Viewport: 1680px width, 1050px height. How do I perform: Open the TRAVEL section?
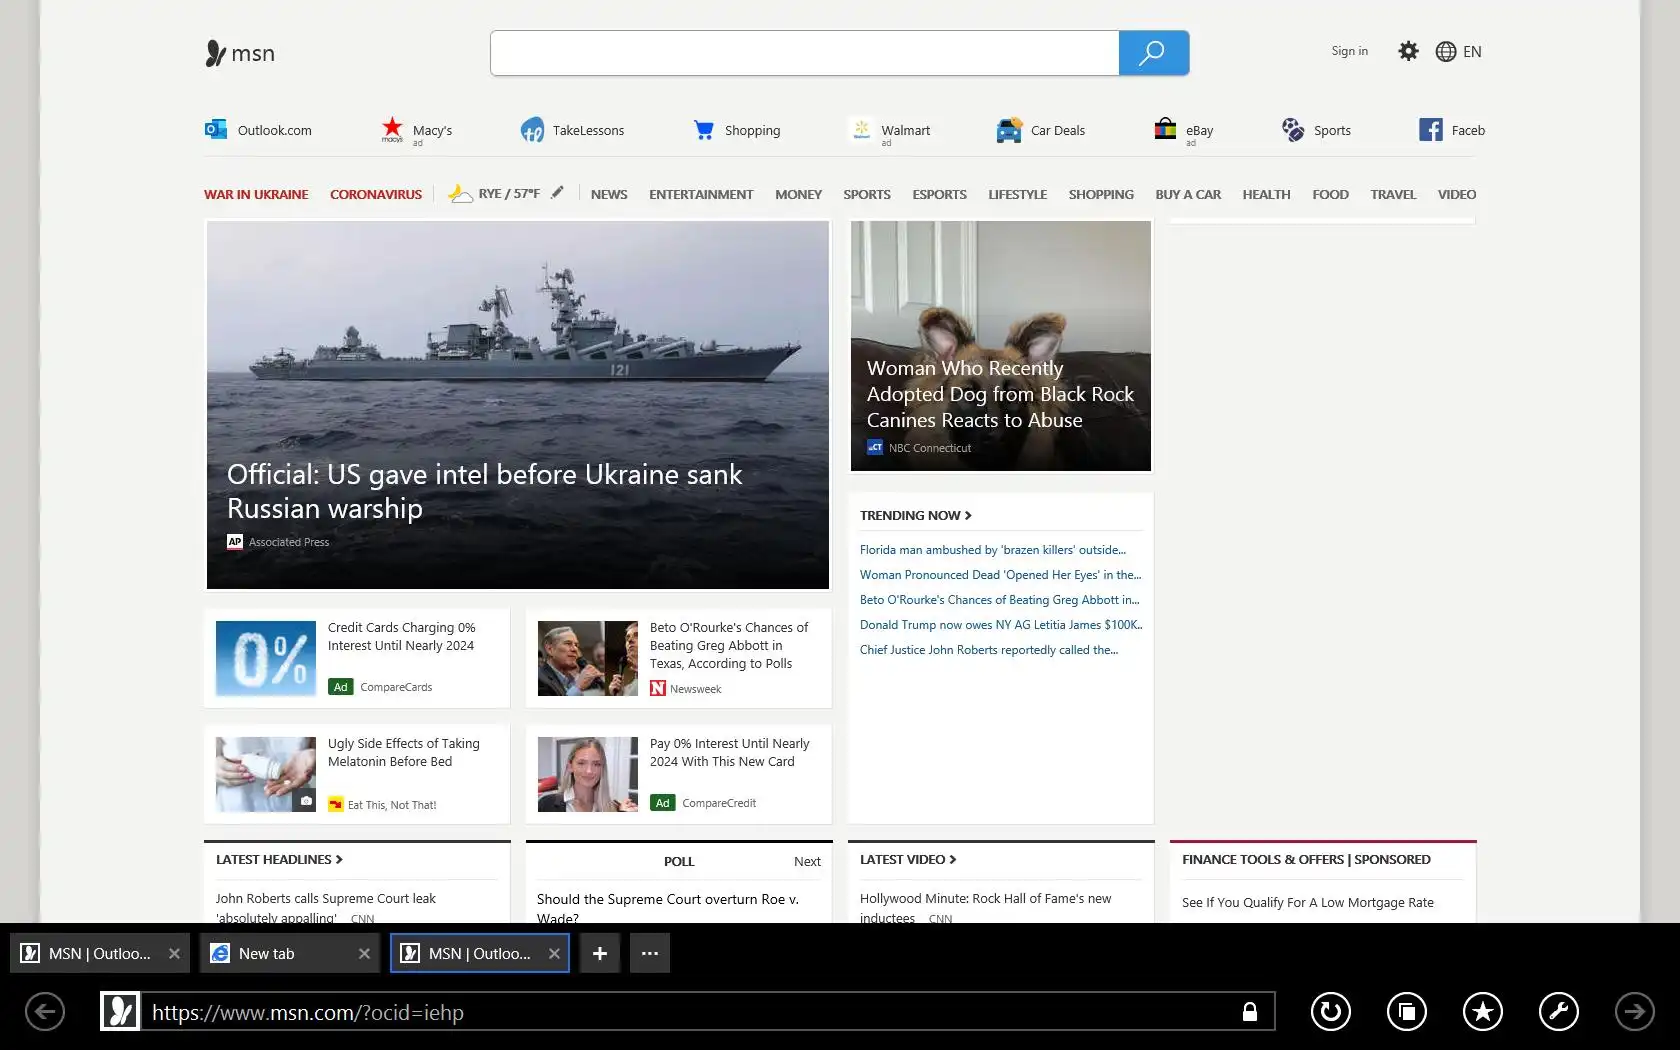(1393, 194)
